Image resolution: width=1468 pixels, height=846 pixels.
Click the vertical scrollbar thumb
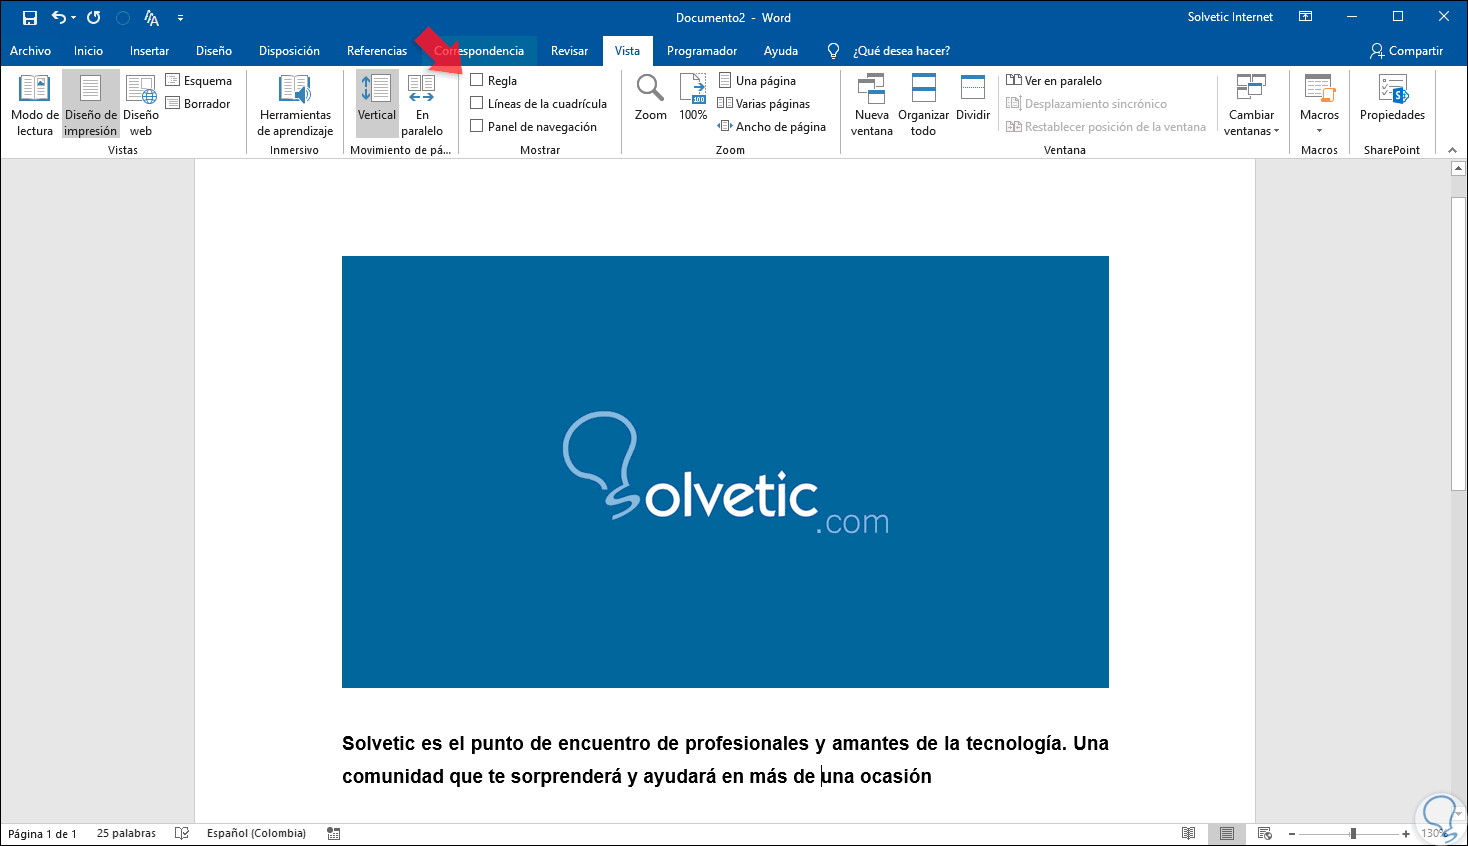1458,344
